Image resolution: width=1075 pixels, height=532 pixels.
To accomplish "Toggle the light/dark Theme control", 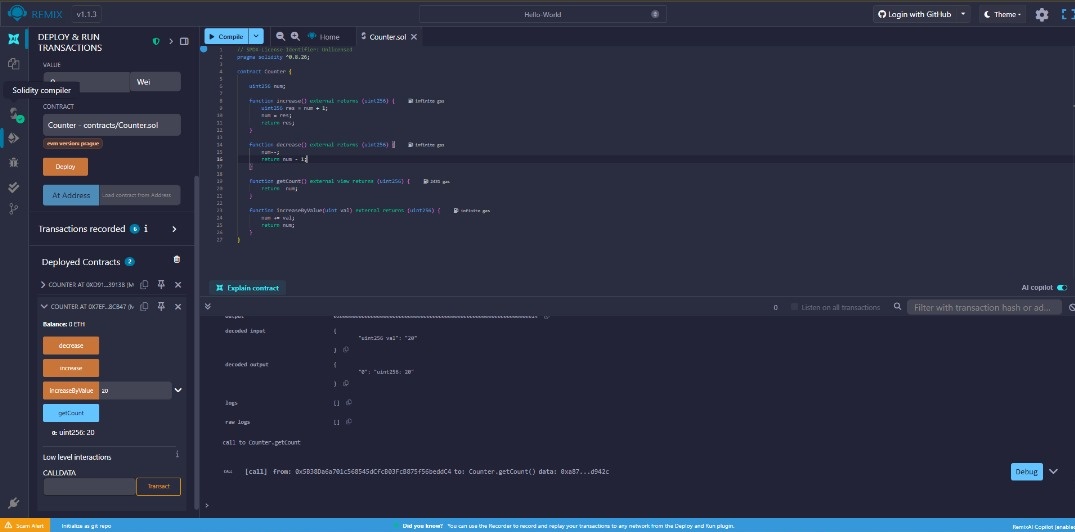I will 1002,14.
